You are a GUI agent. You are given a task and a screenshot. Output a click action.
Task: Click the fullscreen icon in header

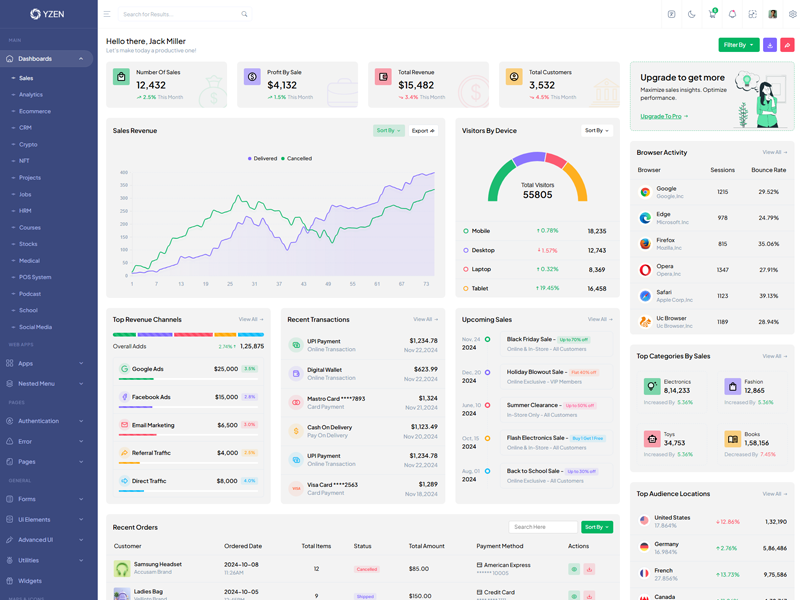point(752,14)
